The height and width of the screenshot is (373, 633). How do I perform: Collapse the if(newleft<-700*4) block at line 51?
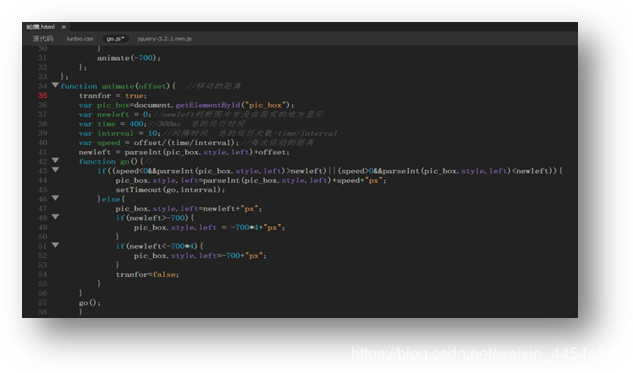55,245
